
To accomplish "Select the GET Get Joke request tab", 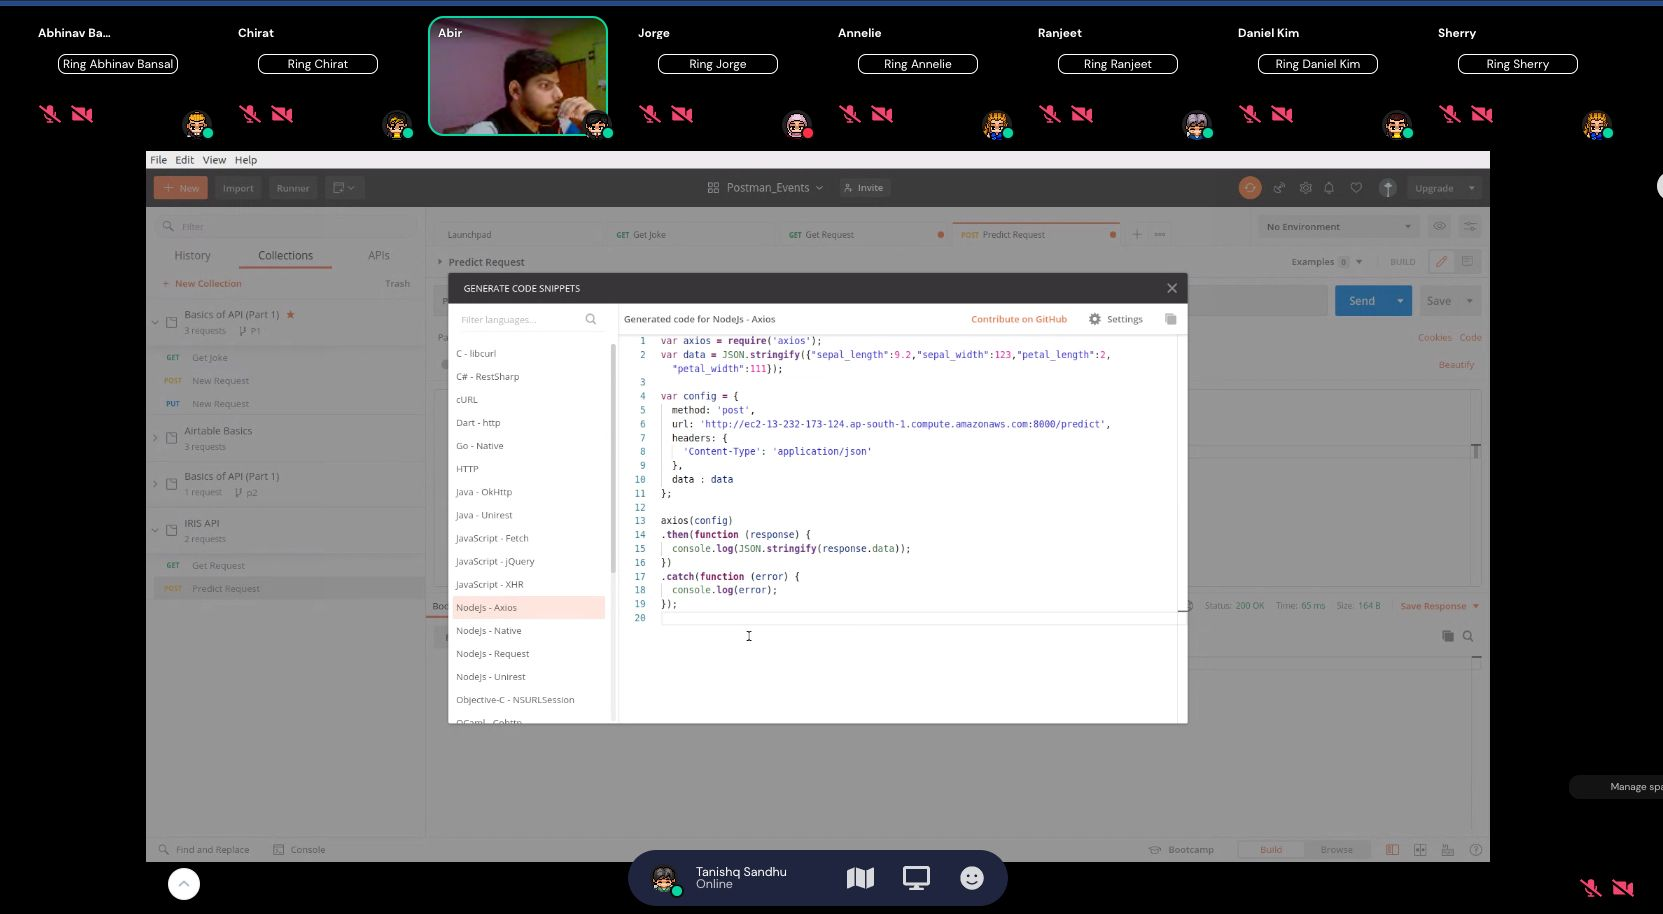I will (x=692, y=235).
